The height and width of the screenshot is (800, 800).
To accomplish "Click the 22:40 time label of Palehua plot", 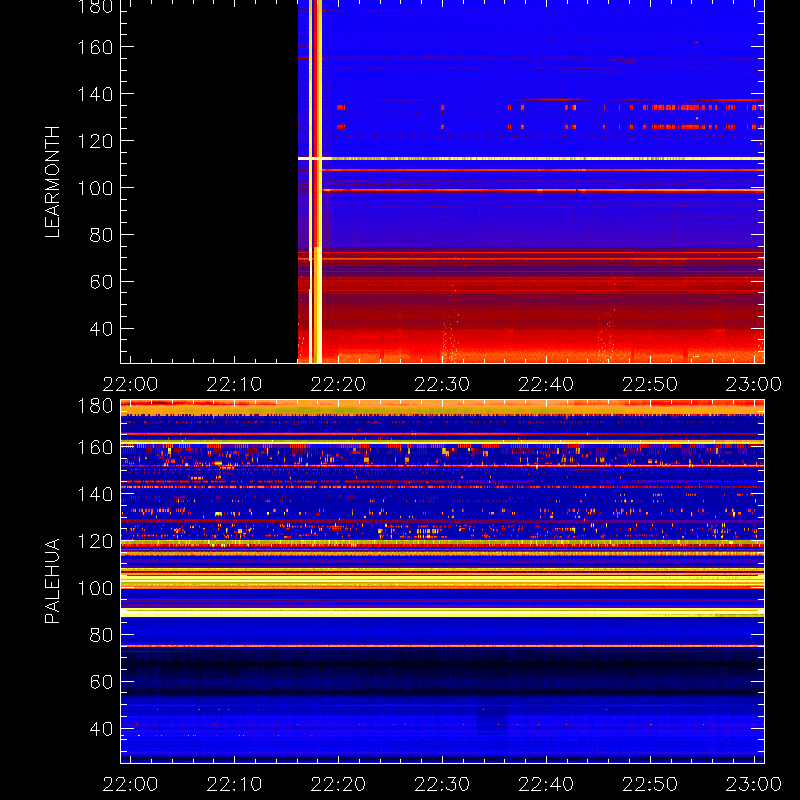I will pos(546,784).
